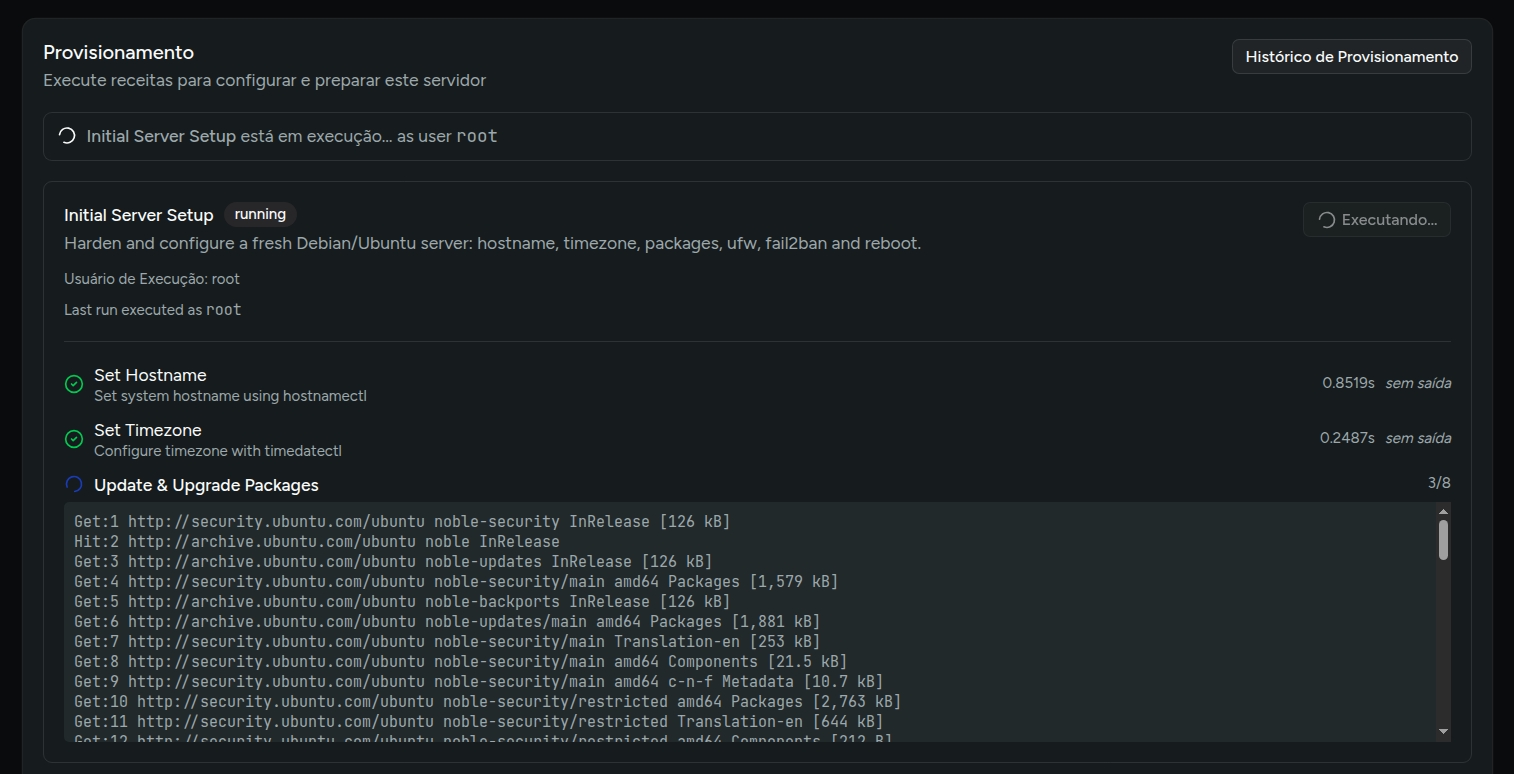Click the log output scrollbar thumb

(x=1443, y=540)
